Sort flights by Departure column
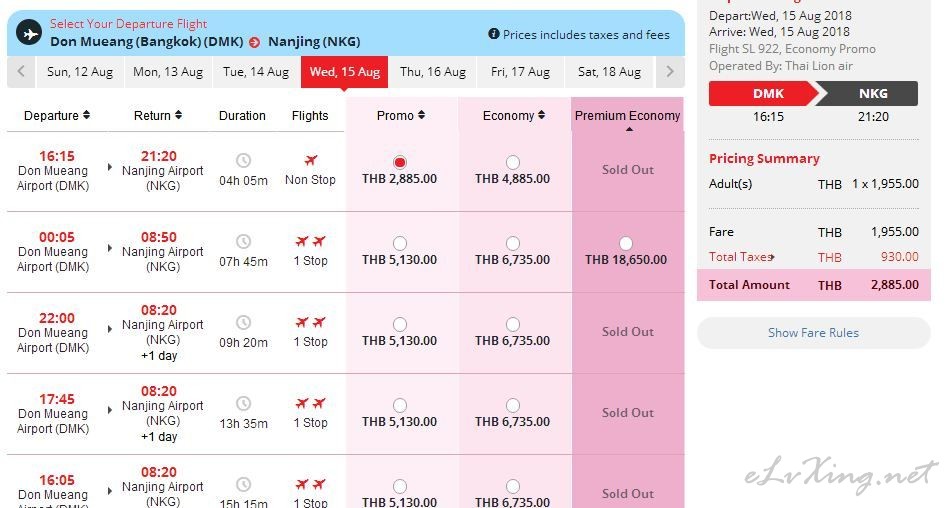The height and width of the screenshot is (508, 949). [57, 116]
